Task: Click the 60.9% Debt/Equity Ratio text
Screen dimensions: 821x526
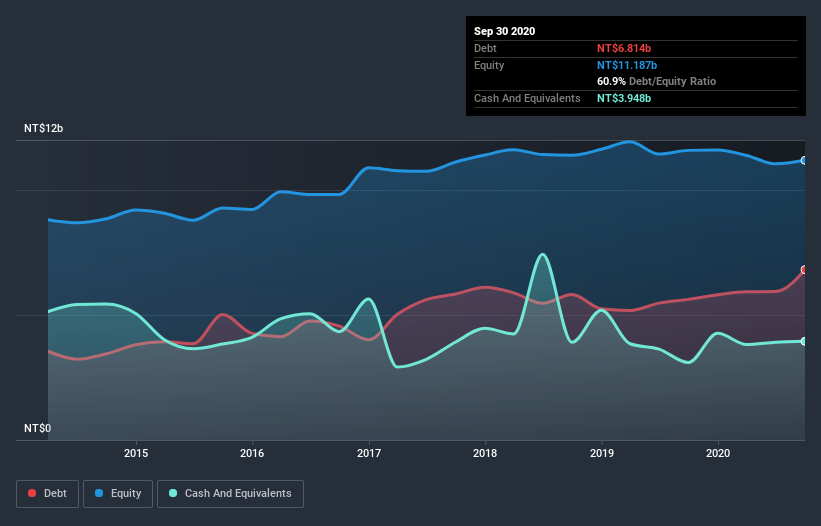Action: (x=657, y=81)
